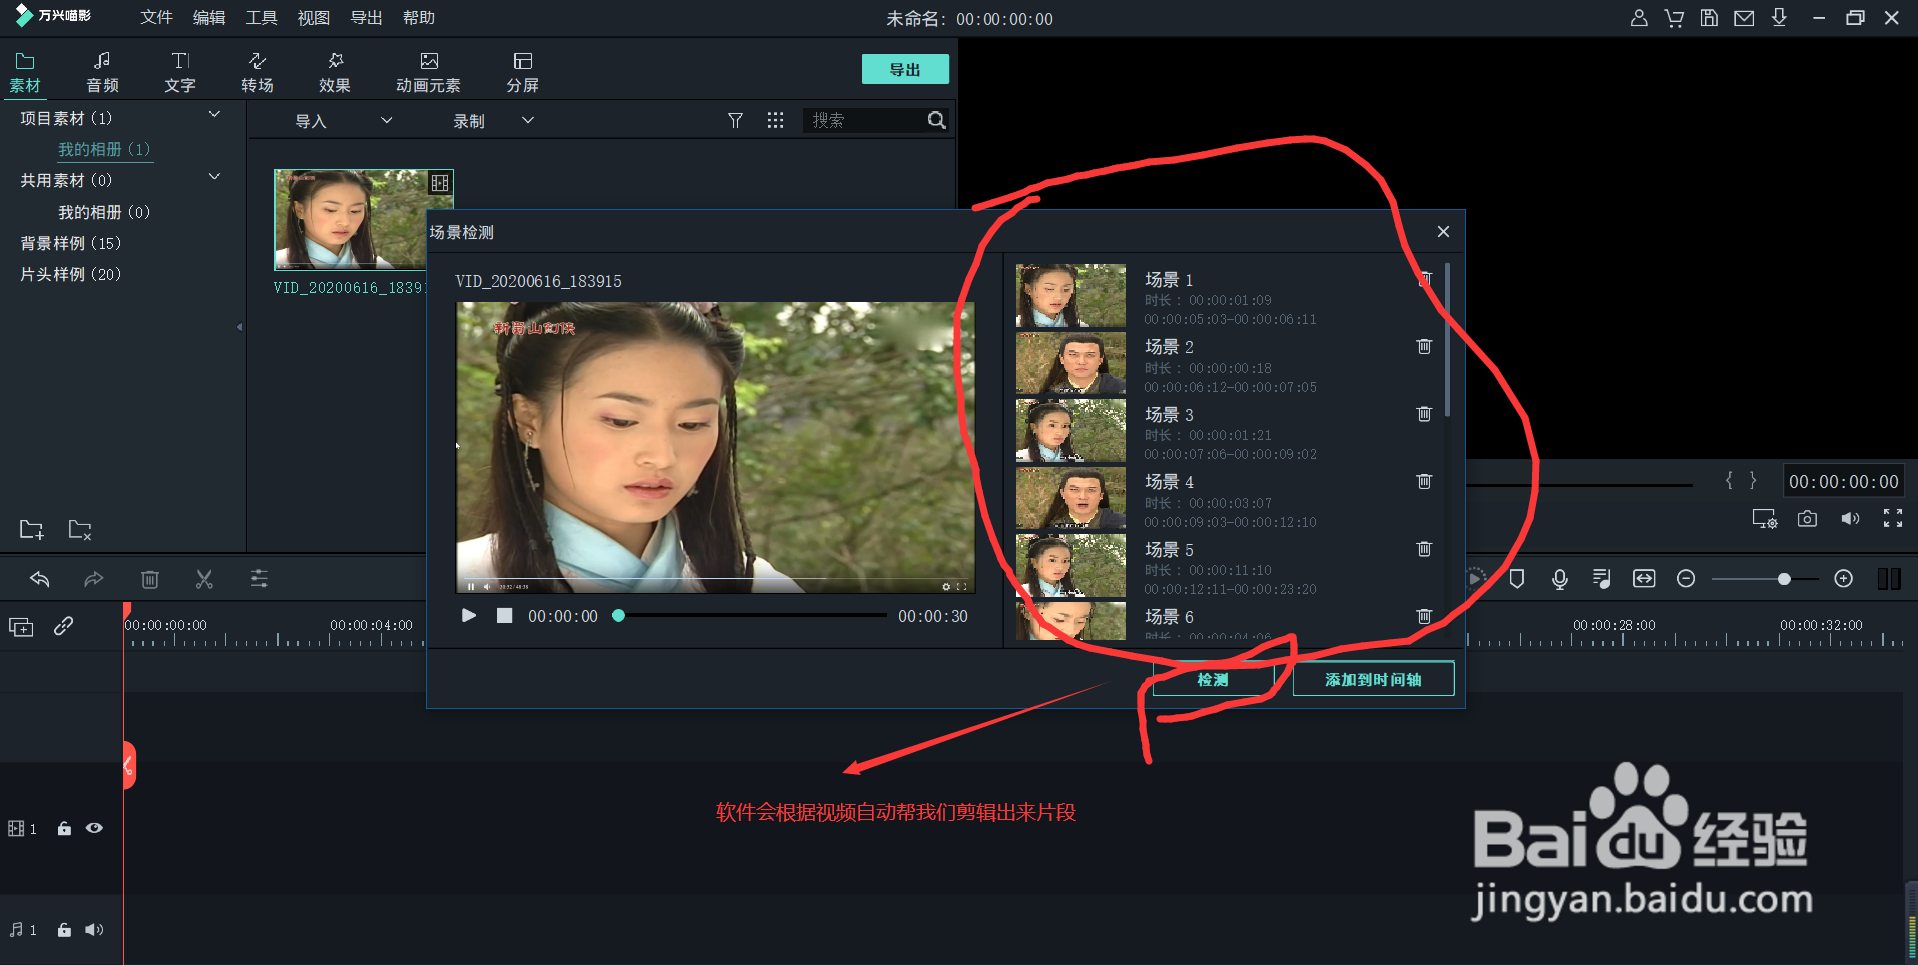Image resolution: width=1918 pixels, height=965 pixels.
Task: Open the timeline adjust settings icon
Action: coord(259,579)
